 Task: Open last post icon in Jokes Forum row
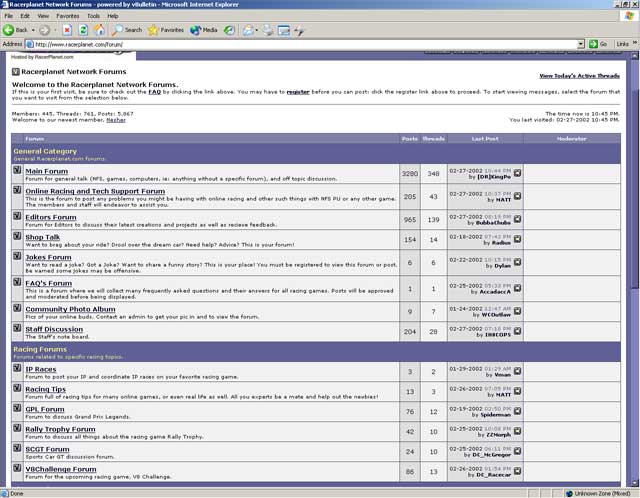518,262
